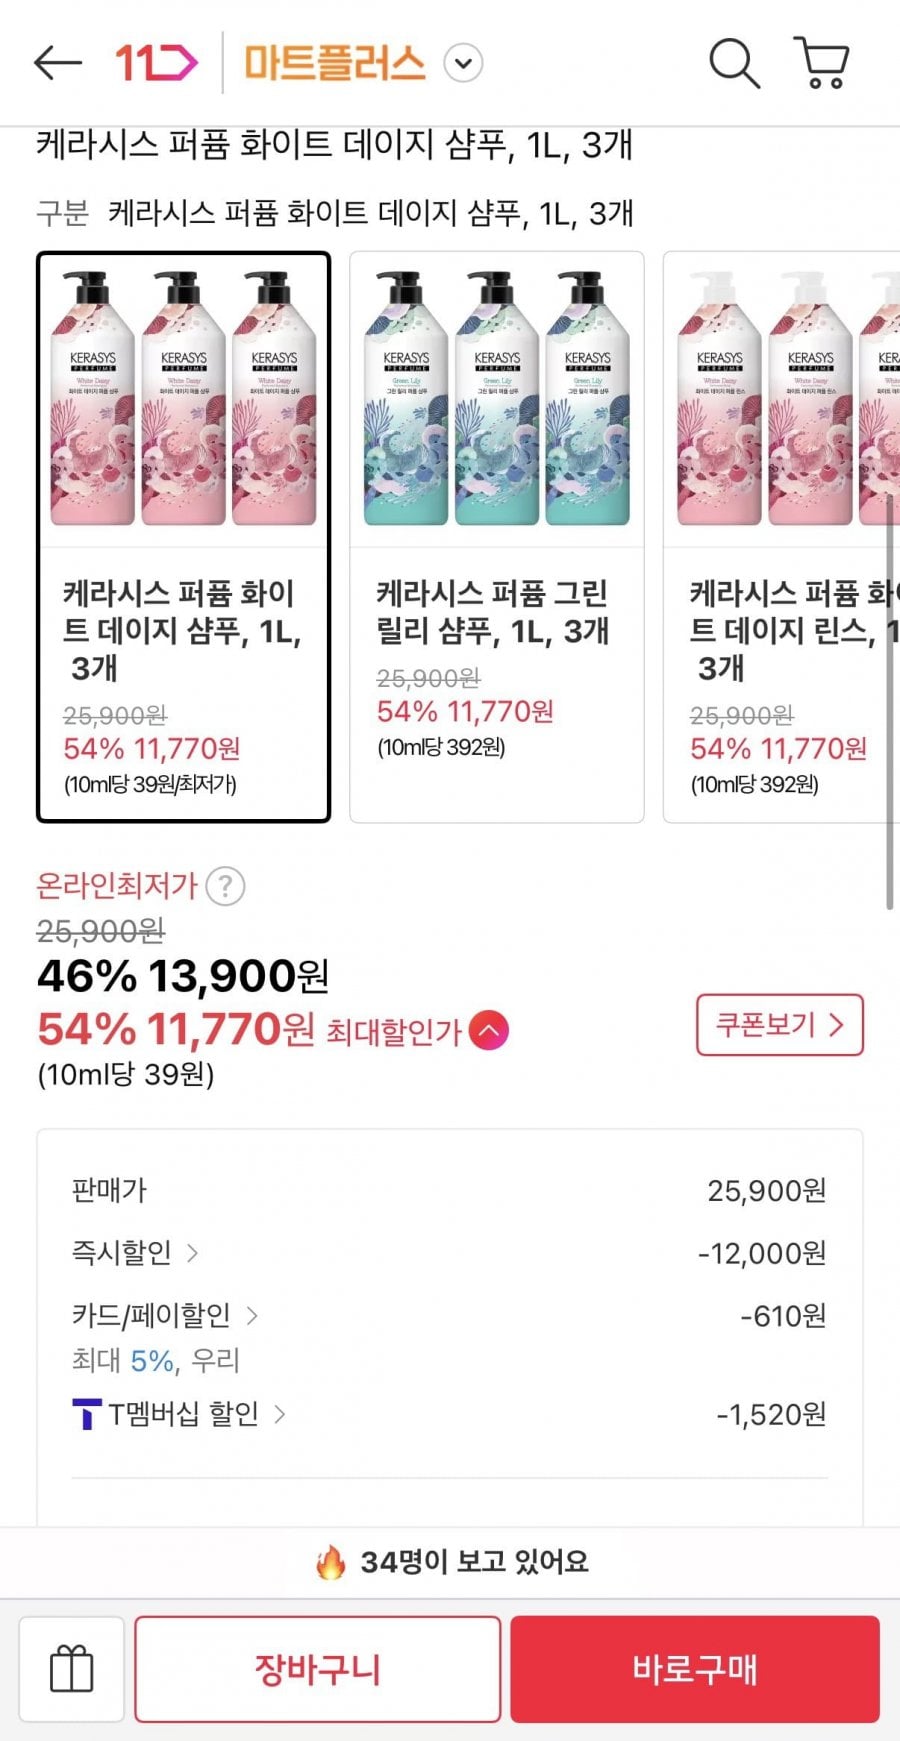Expand T멤버십 할인 details
The image size is (900, 1741).
[x=280, y=1414]
